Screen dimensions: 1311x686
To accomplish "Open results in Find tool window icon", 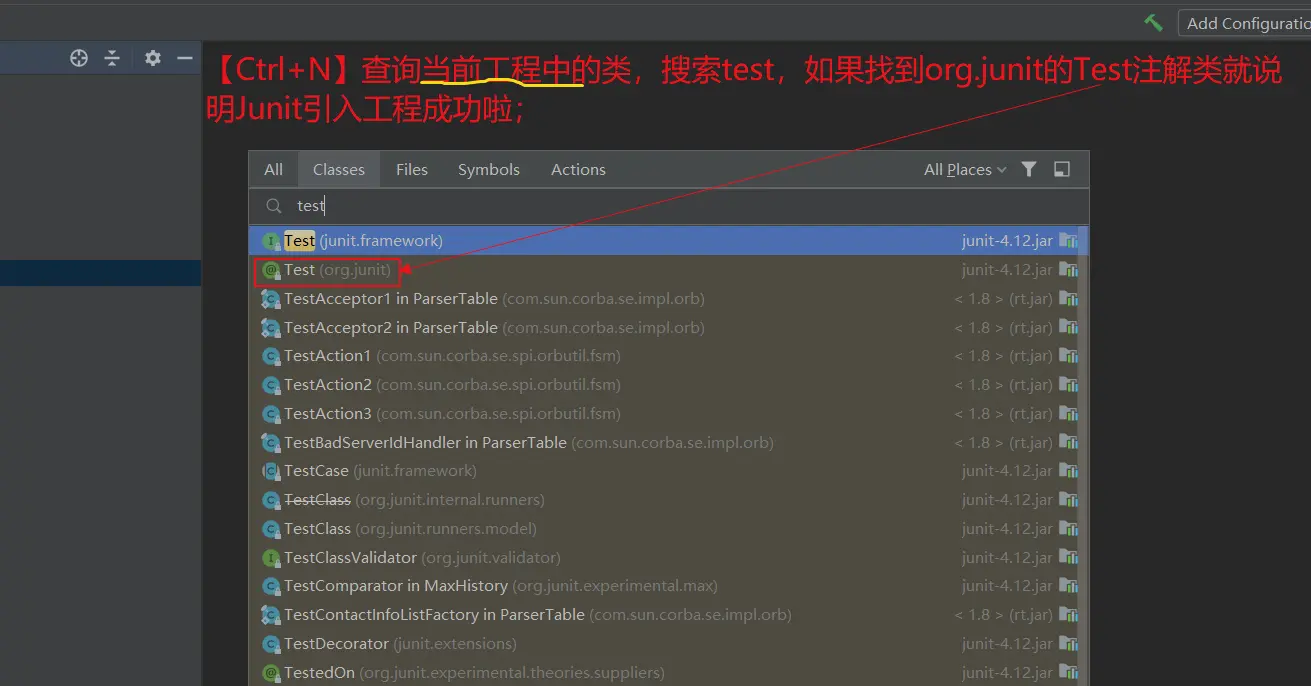I will point(1062,169).
